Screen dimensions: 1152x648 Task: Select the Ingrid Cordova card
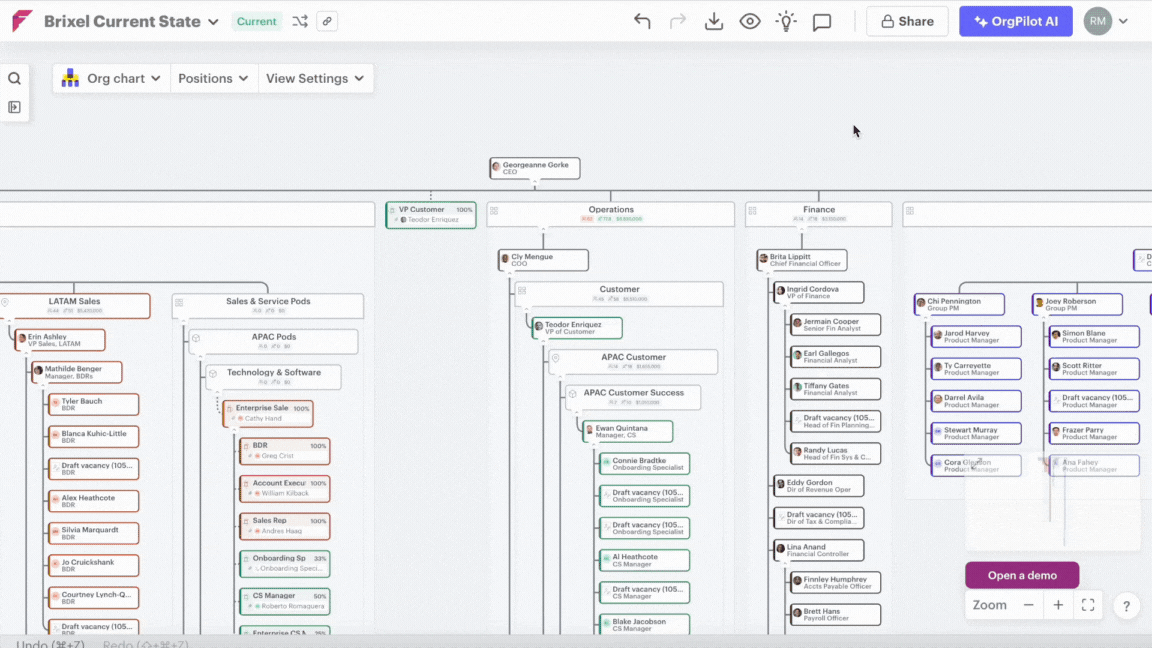pos(819,292)
